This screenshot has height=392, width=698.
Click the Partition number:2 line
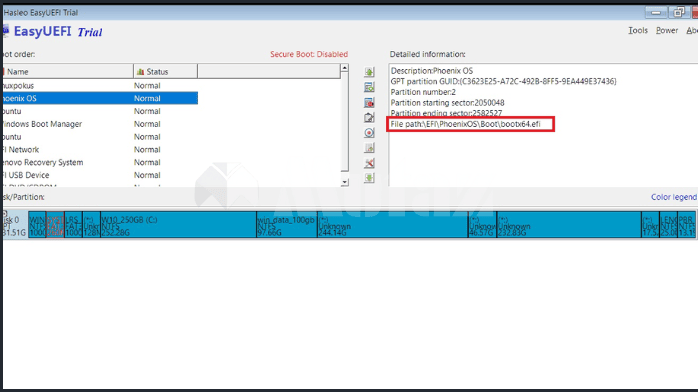pos(423,92)
